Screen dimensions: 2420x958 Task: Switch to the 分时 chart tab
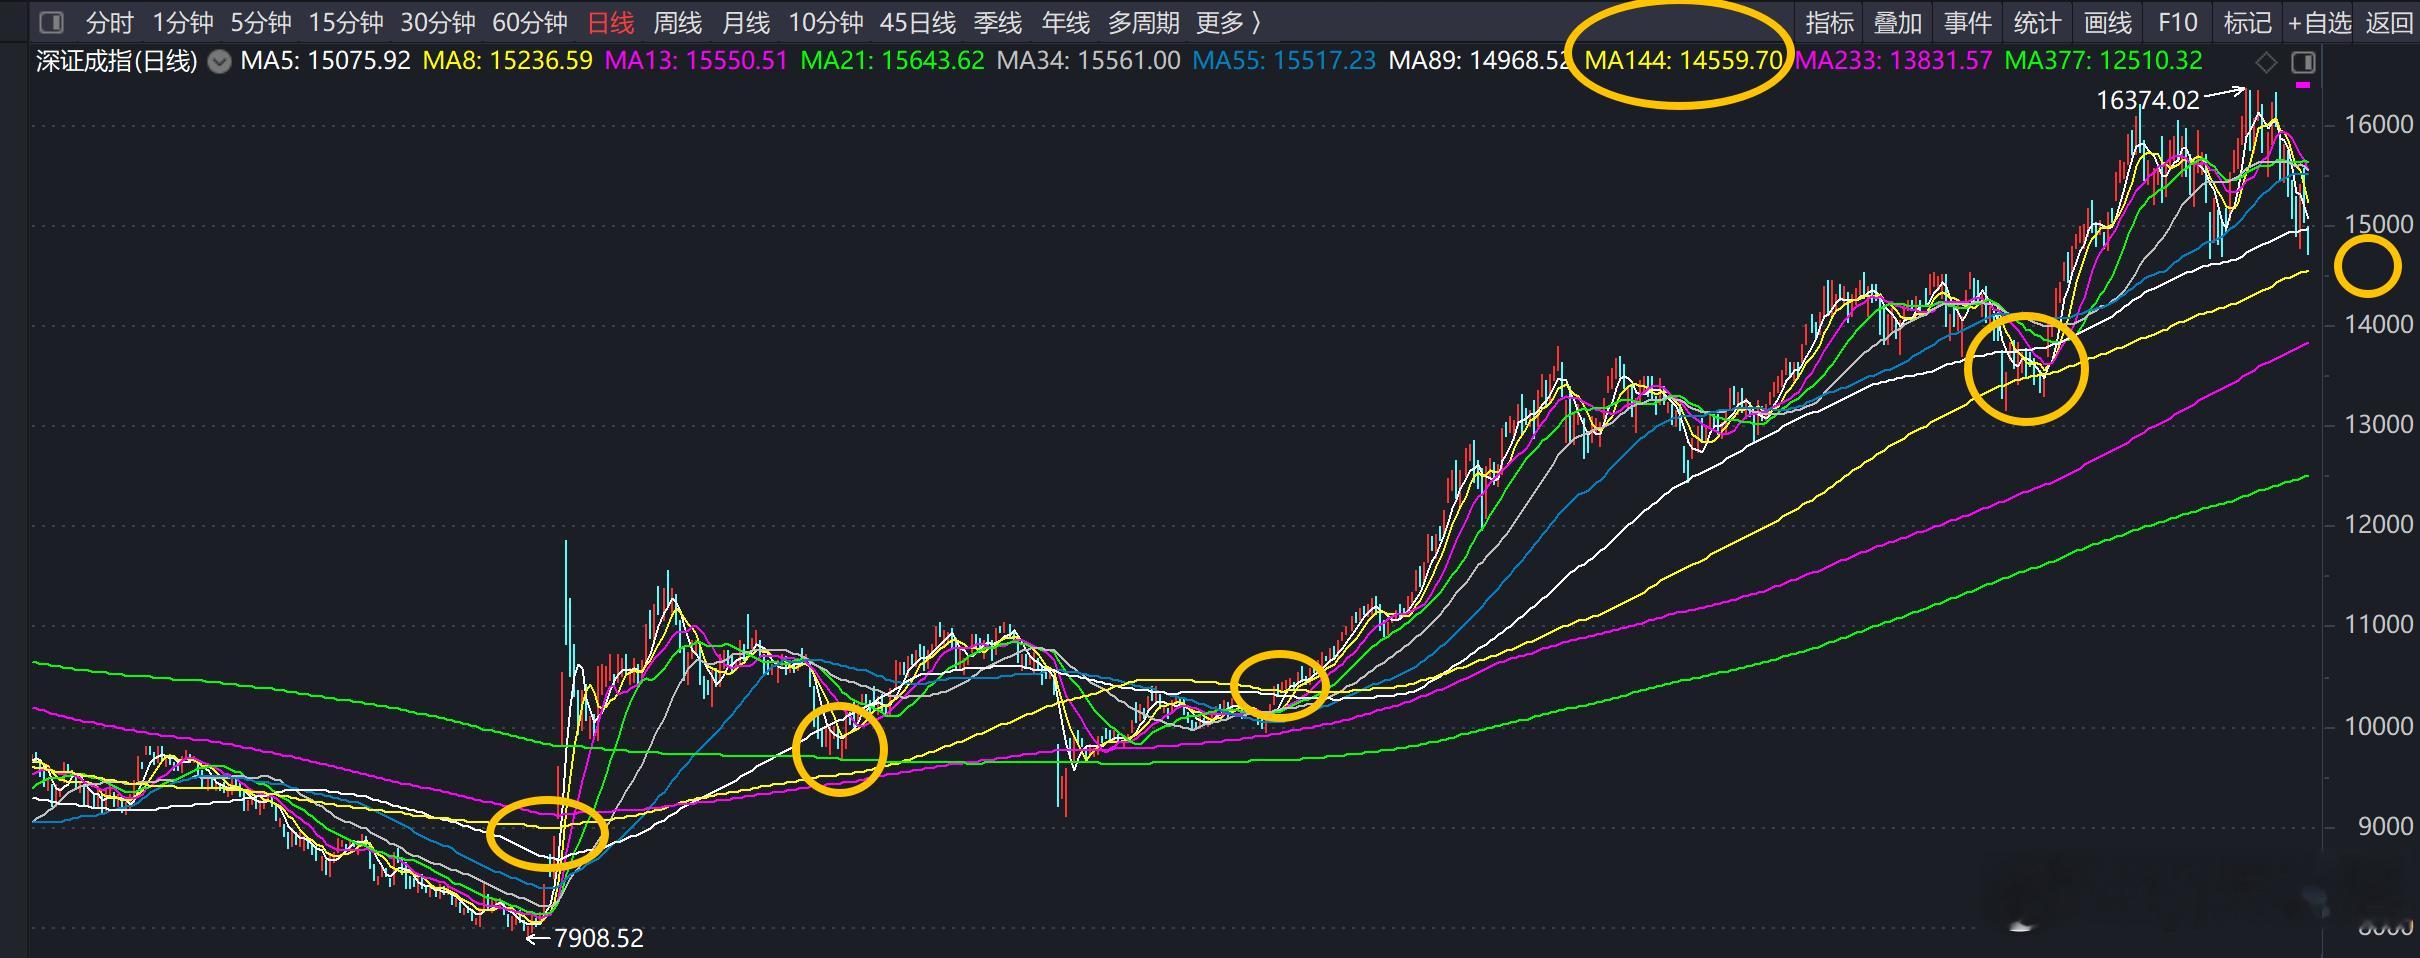click(109, 22)
